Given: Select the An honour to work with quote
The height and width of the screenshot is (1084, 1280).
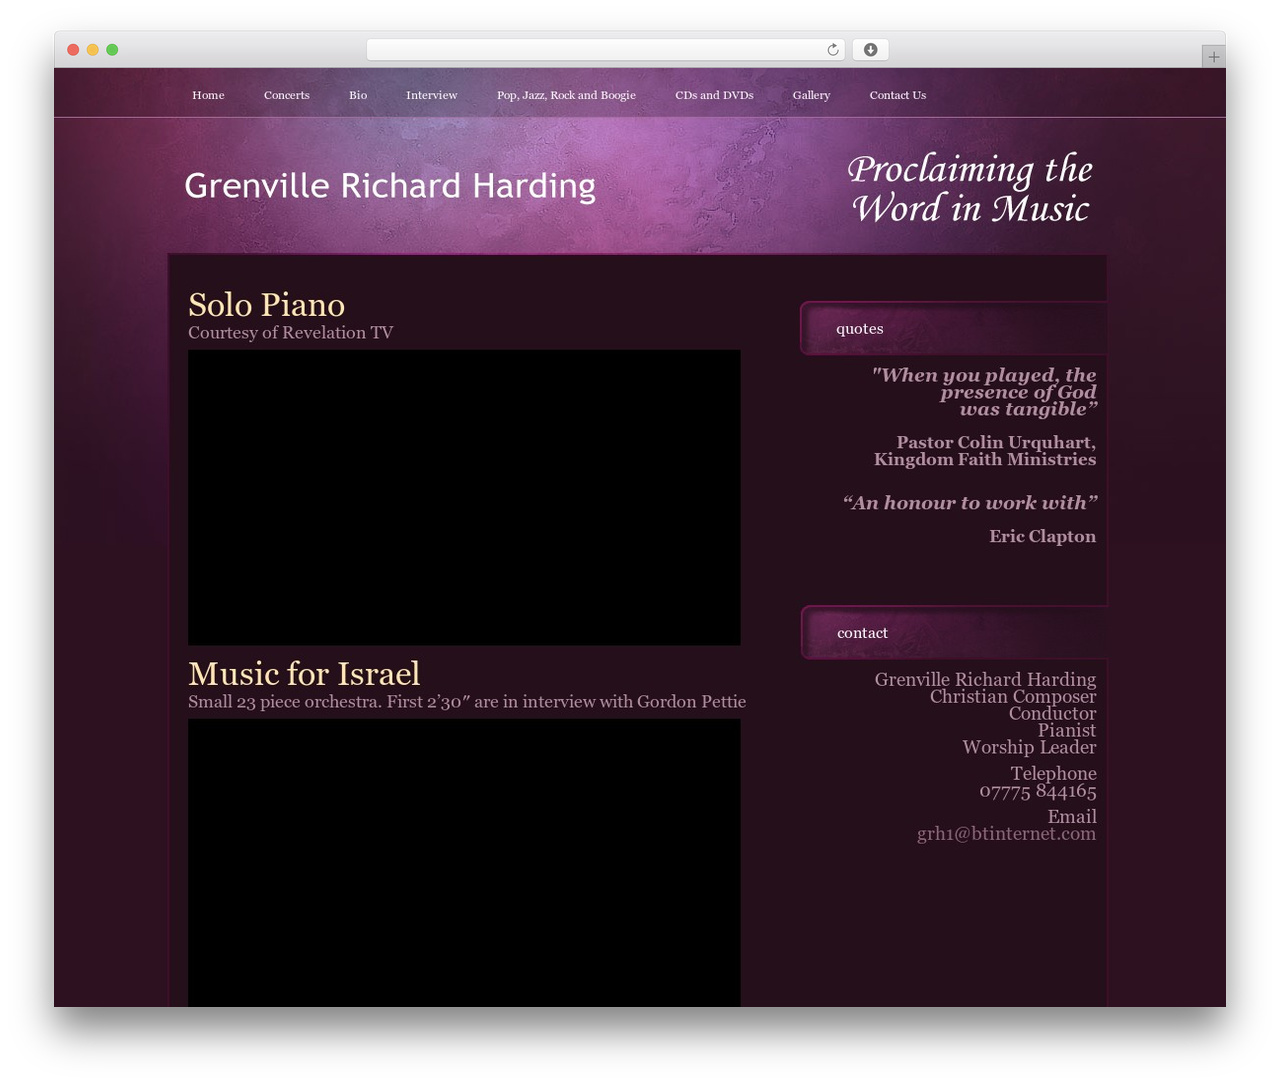Looking at the screenshot, I should point(970,503).
